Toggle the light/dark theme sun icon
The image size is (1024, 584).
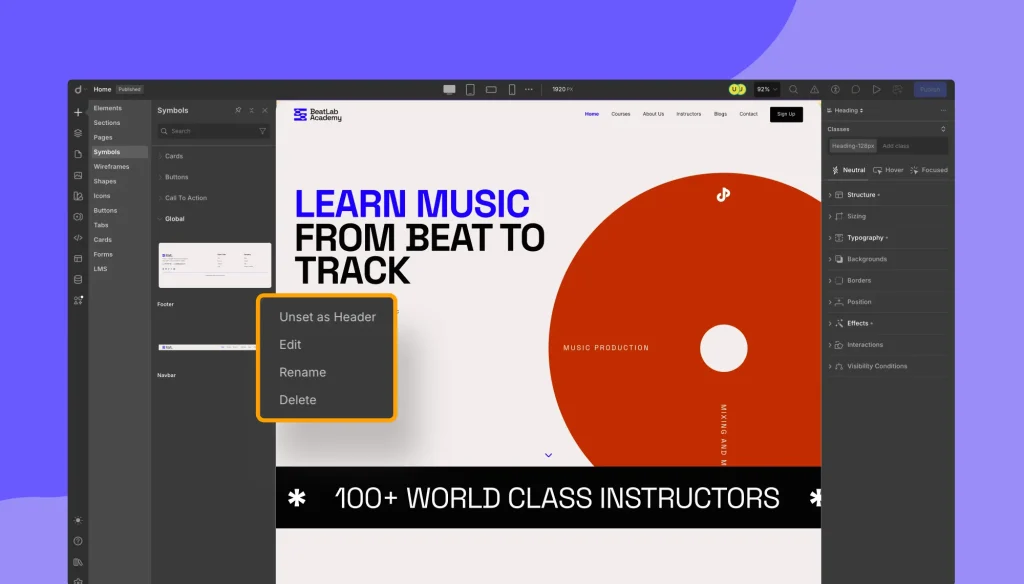78,520
